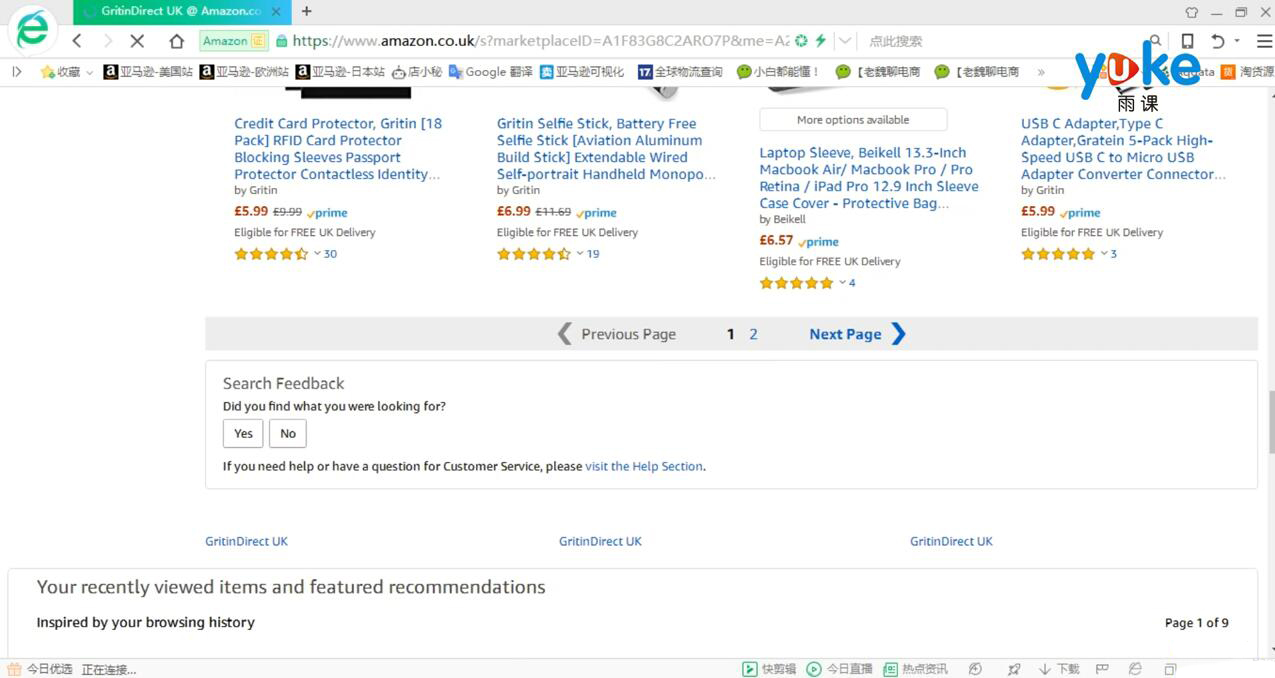Go back to the previous page in the browser

(x=77, y=41)
